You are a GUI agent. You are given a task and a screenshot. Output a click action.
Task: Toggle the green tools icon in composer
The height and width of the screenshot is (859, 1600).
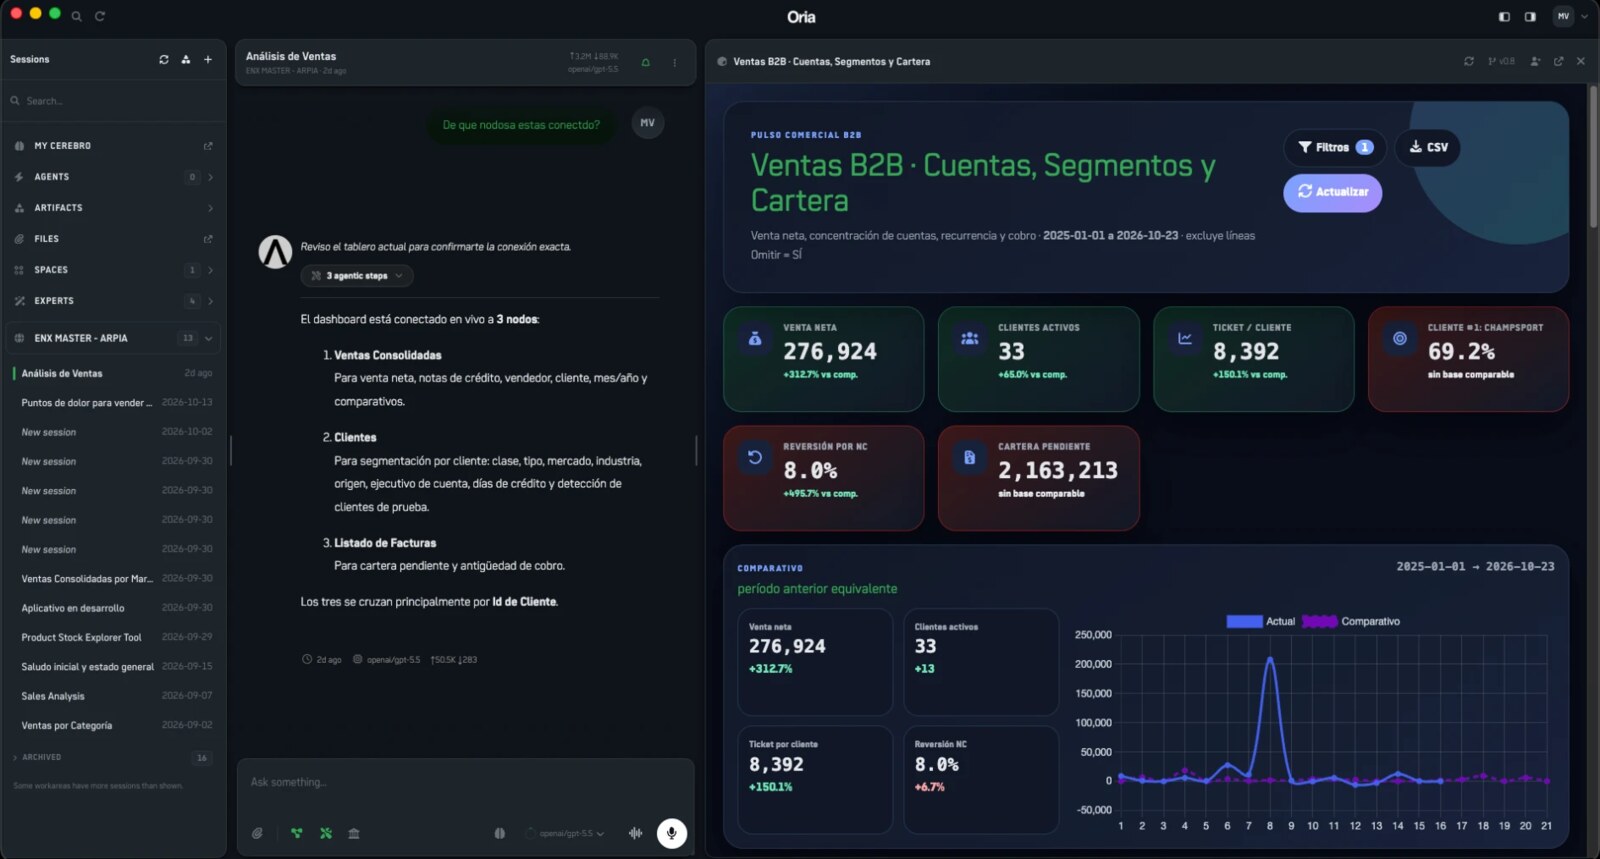pos(326,833)
